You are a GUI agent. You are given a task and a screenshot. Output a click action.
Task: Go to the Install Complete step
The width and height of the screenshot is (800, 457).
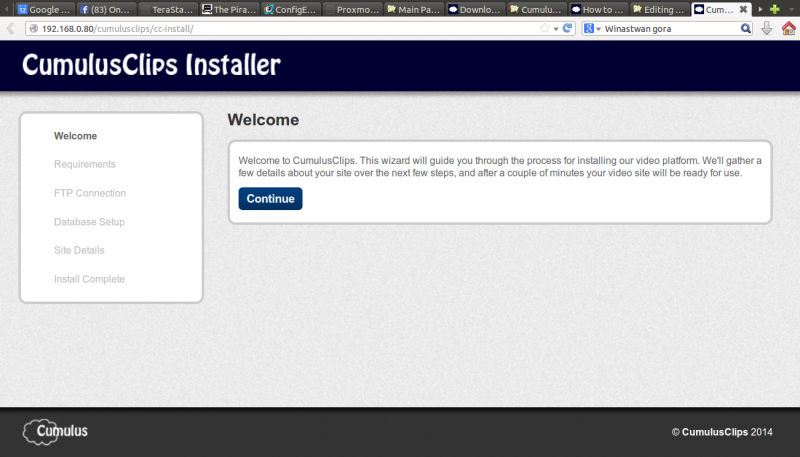(x=89, y=279)
